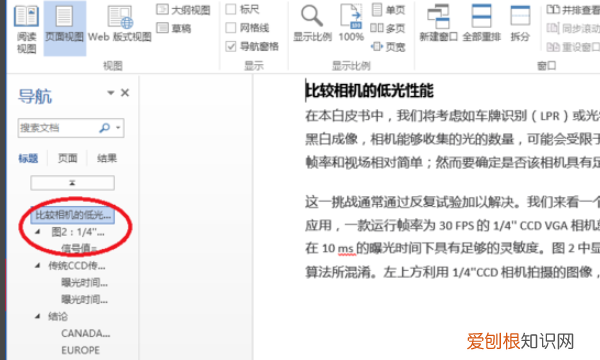
Task: Set zoom to 100%
Action: pyautogui.click(x=351, y=23)
